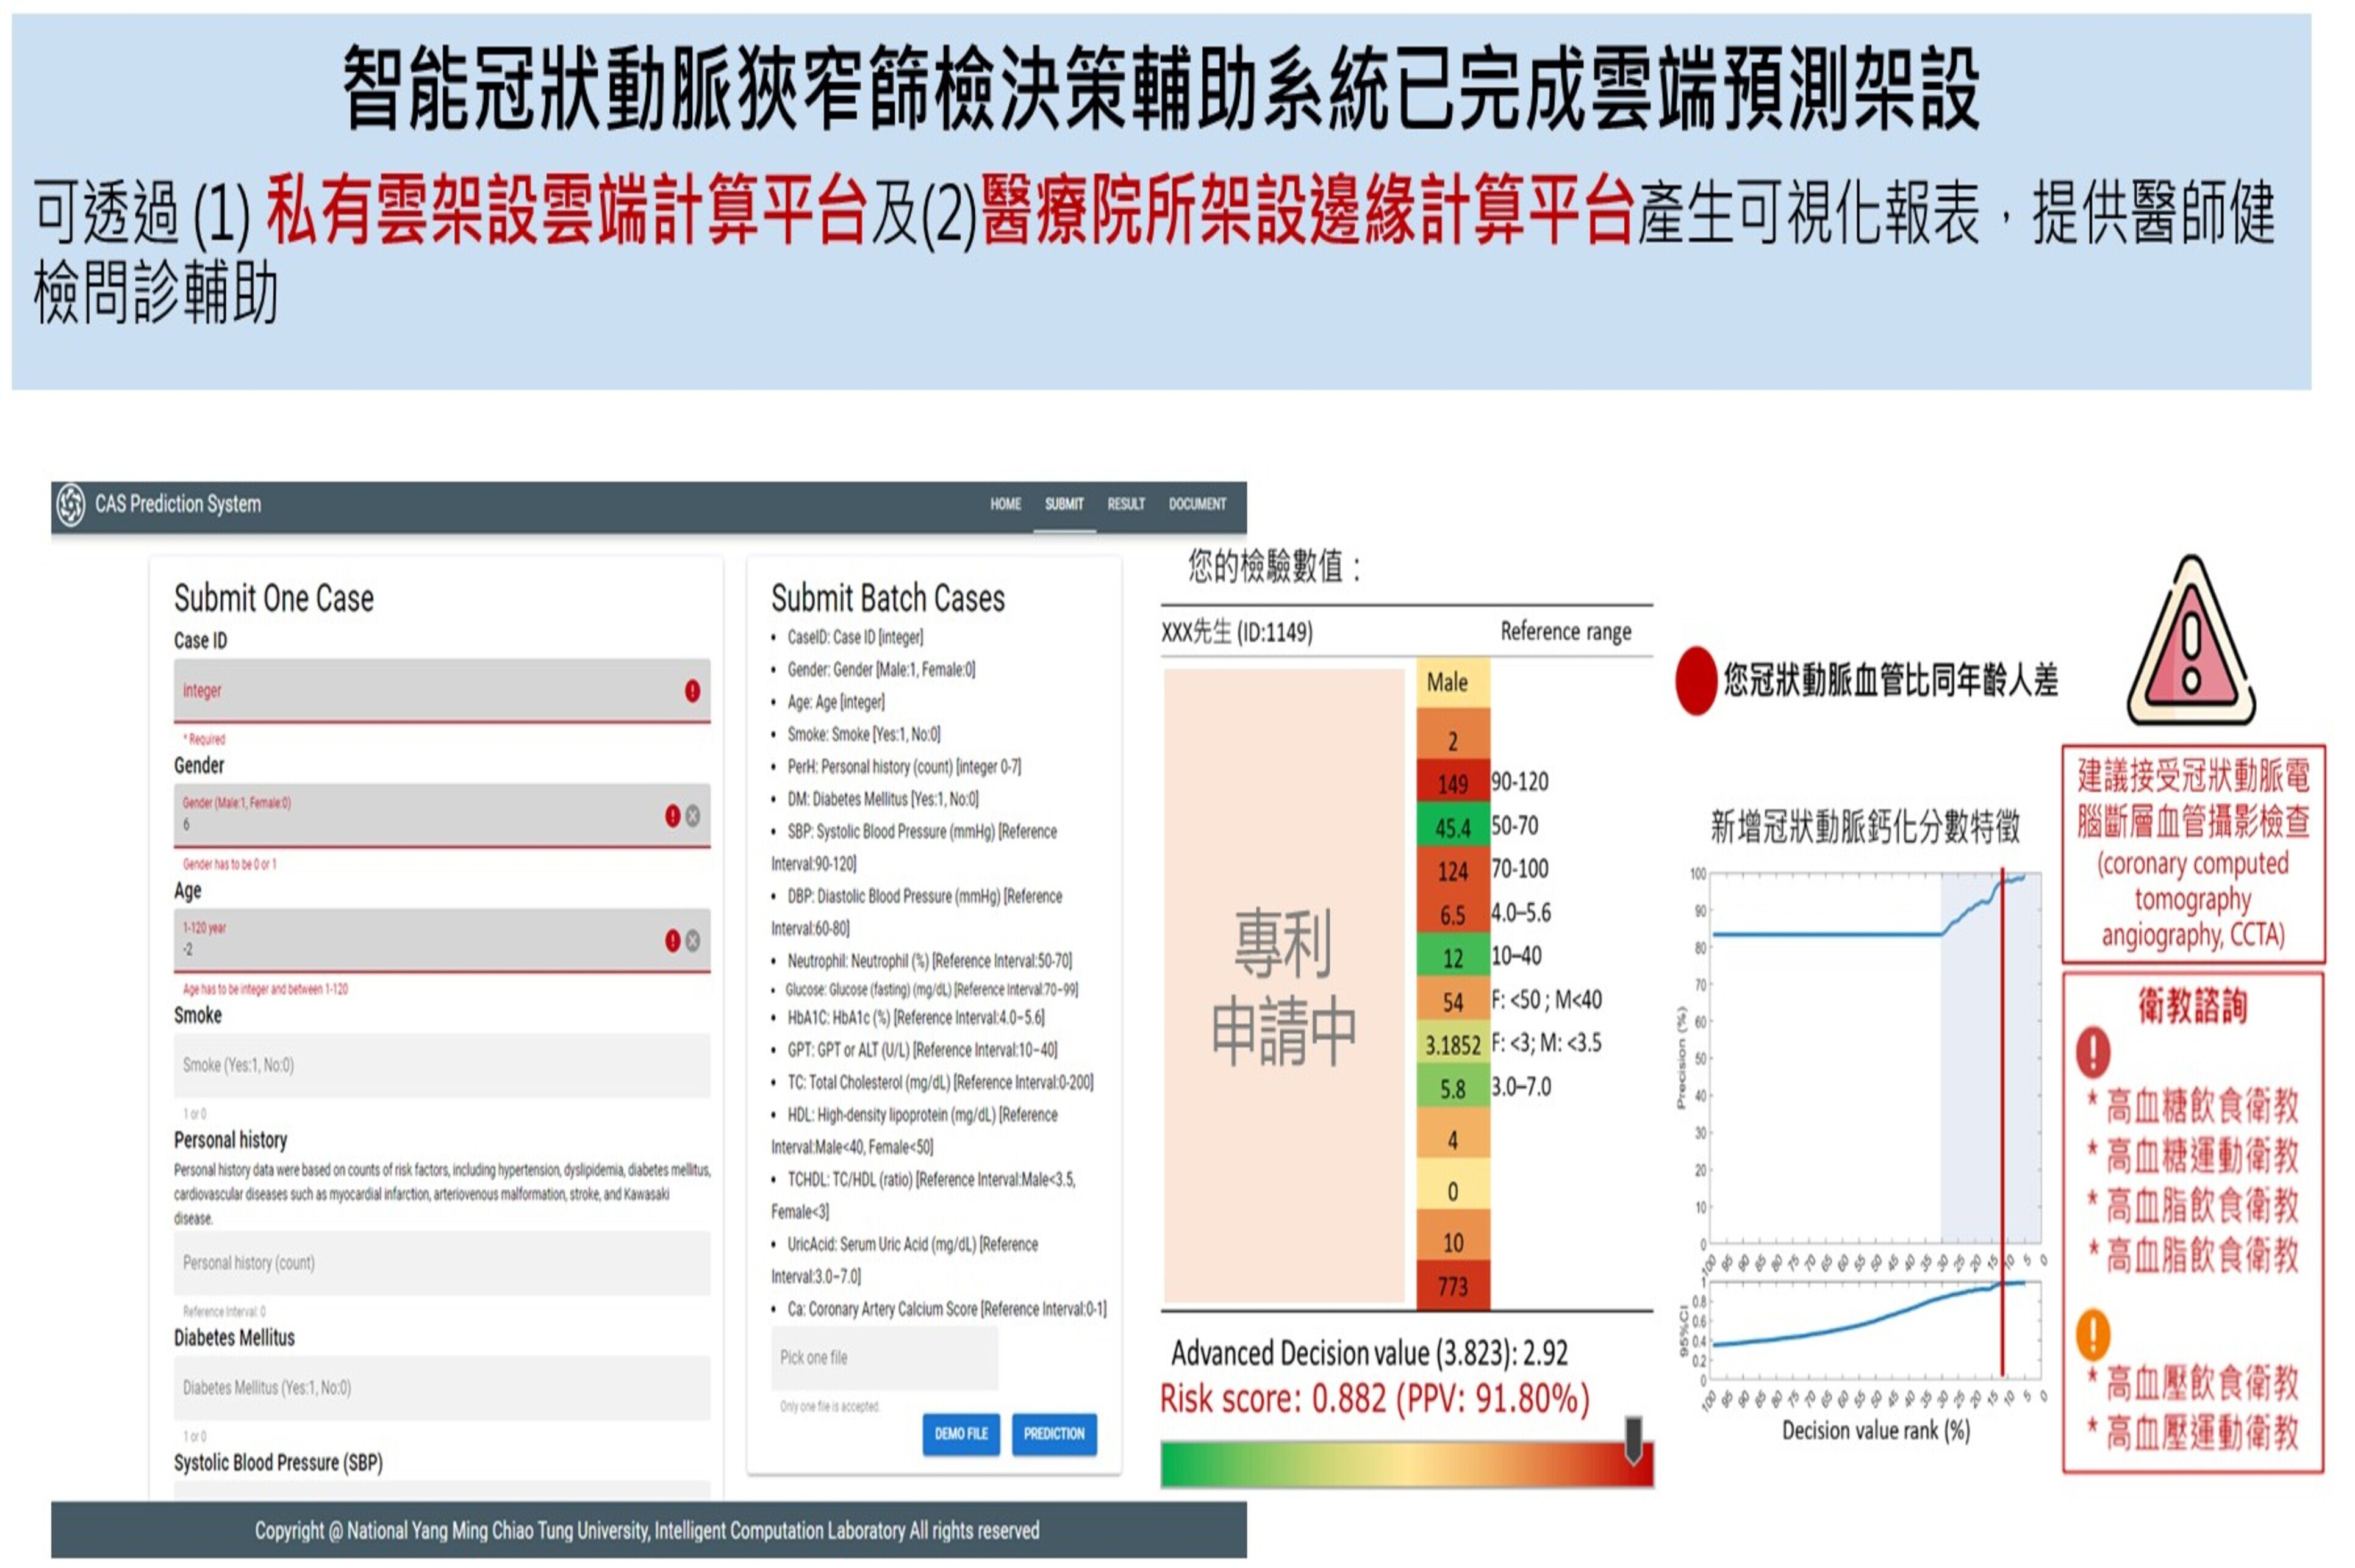2355x1568 pixels.
Task: Click the Submit Batch Cases heading
Action: 888,598
